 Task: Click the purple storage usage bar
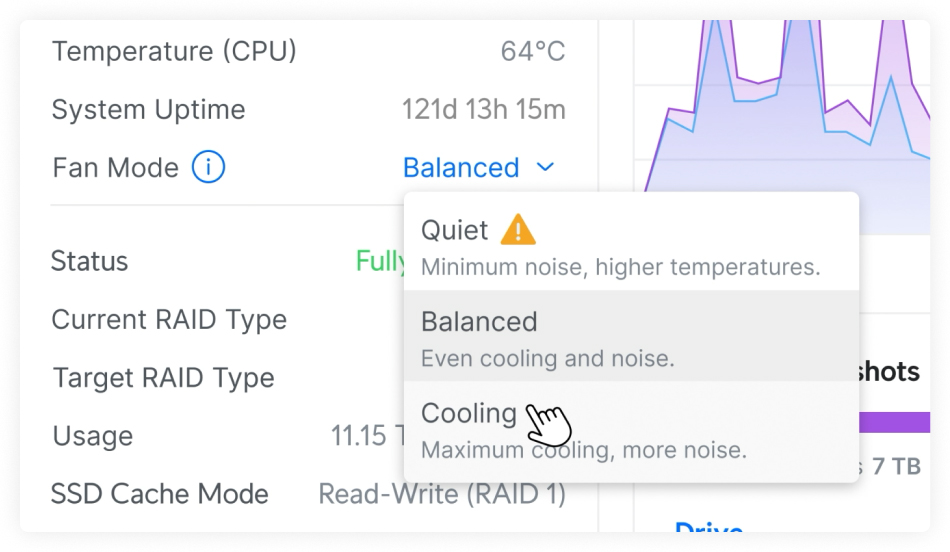point(893,423)
